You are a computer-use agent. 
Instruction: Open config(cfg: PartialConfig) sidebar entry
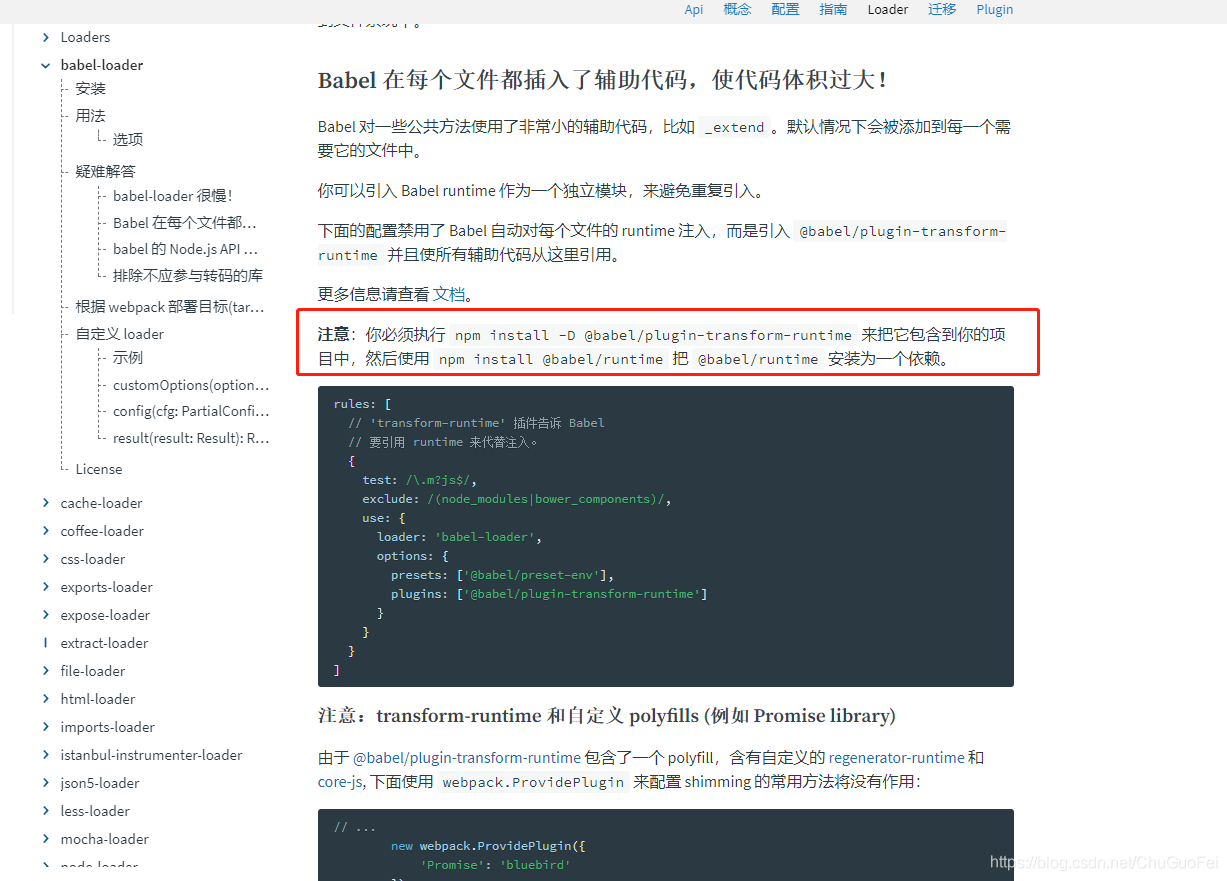tap(191, 411)
